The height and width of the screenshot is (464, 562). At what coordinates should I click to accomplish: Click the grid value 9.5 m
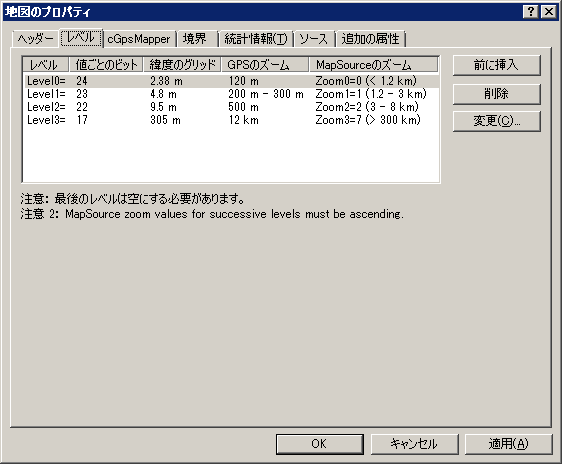pos(163,107)
